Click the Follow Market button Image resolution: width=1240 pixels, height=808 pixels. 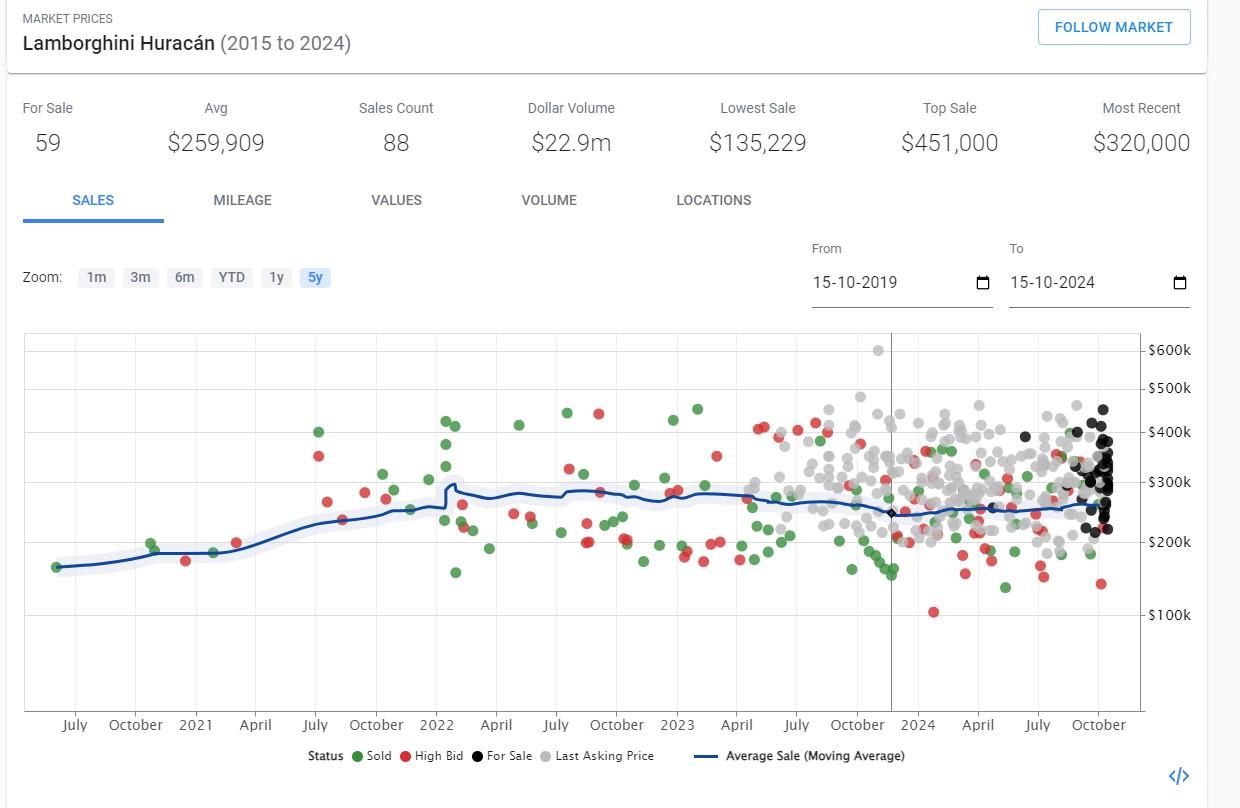pyautogui.click(x=1114, y=27)
